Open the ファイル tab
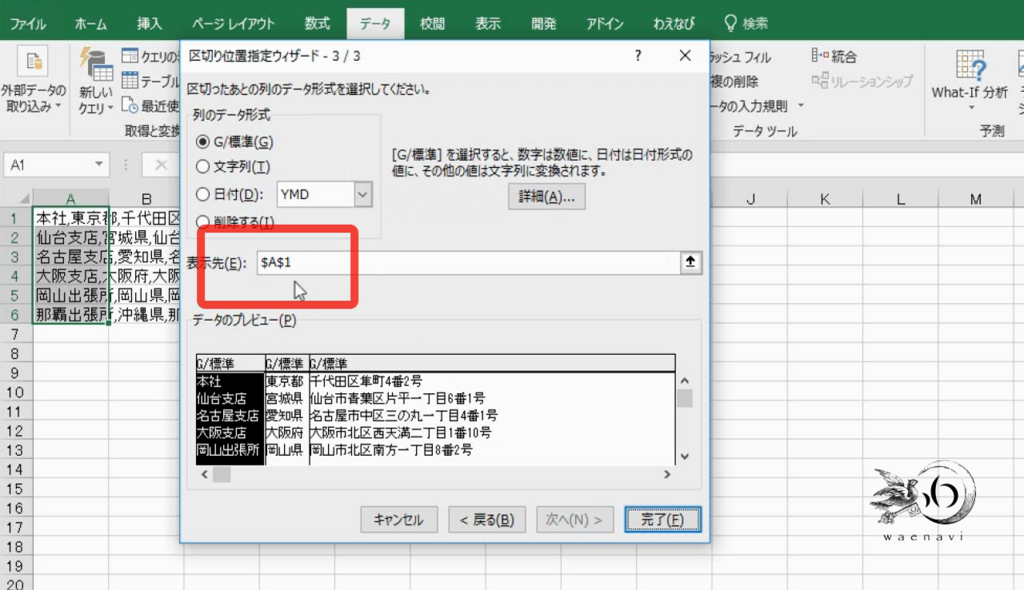This screenshot has height=590, width=1024. pyautogui.click(x=27, y=24)
